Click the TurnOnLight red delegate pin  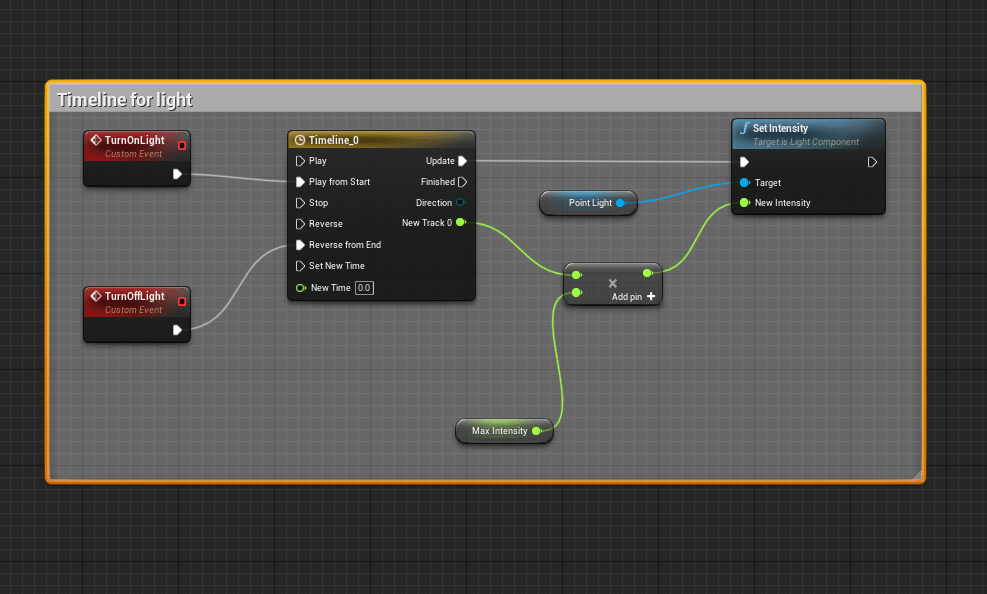181,145
